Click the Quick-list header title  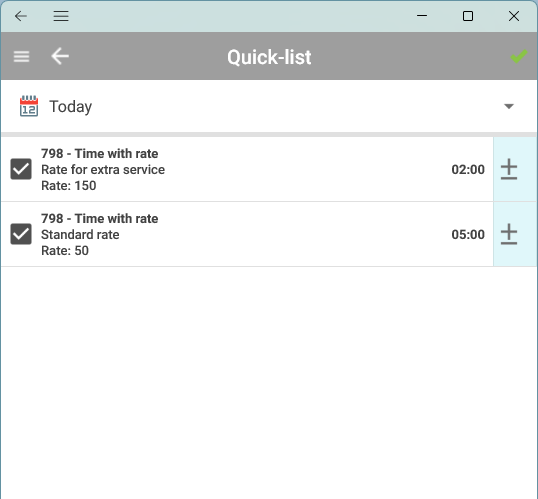pyautogui.click(x=269, y=57)
